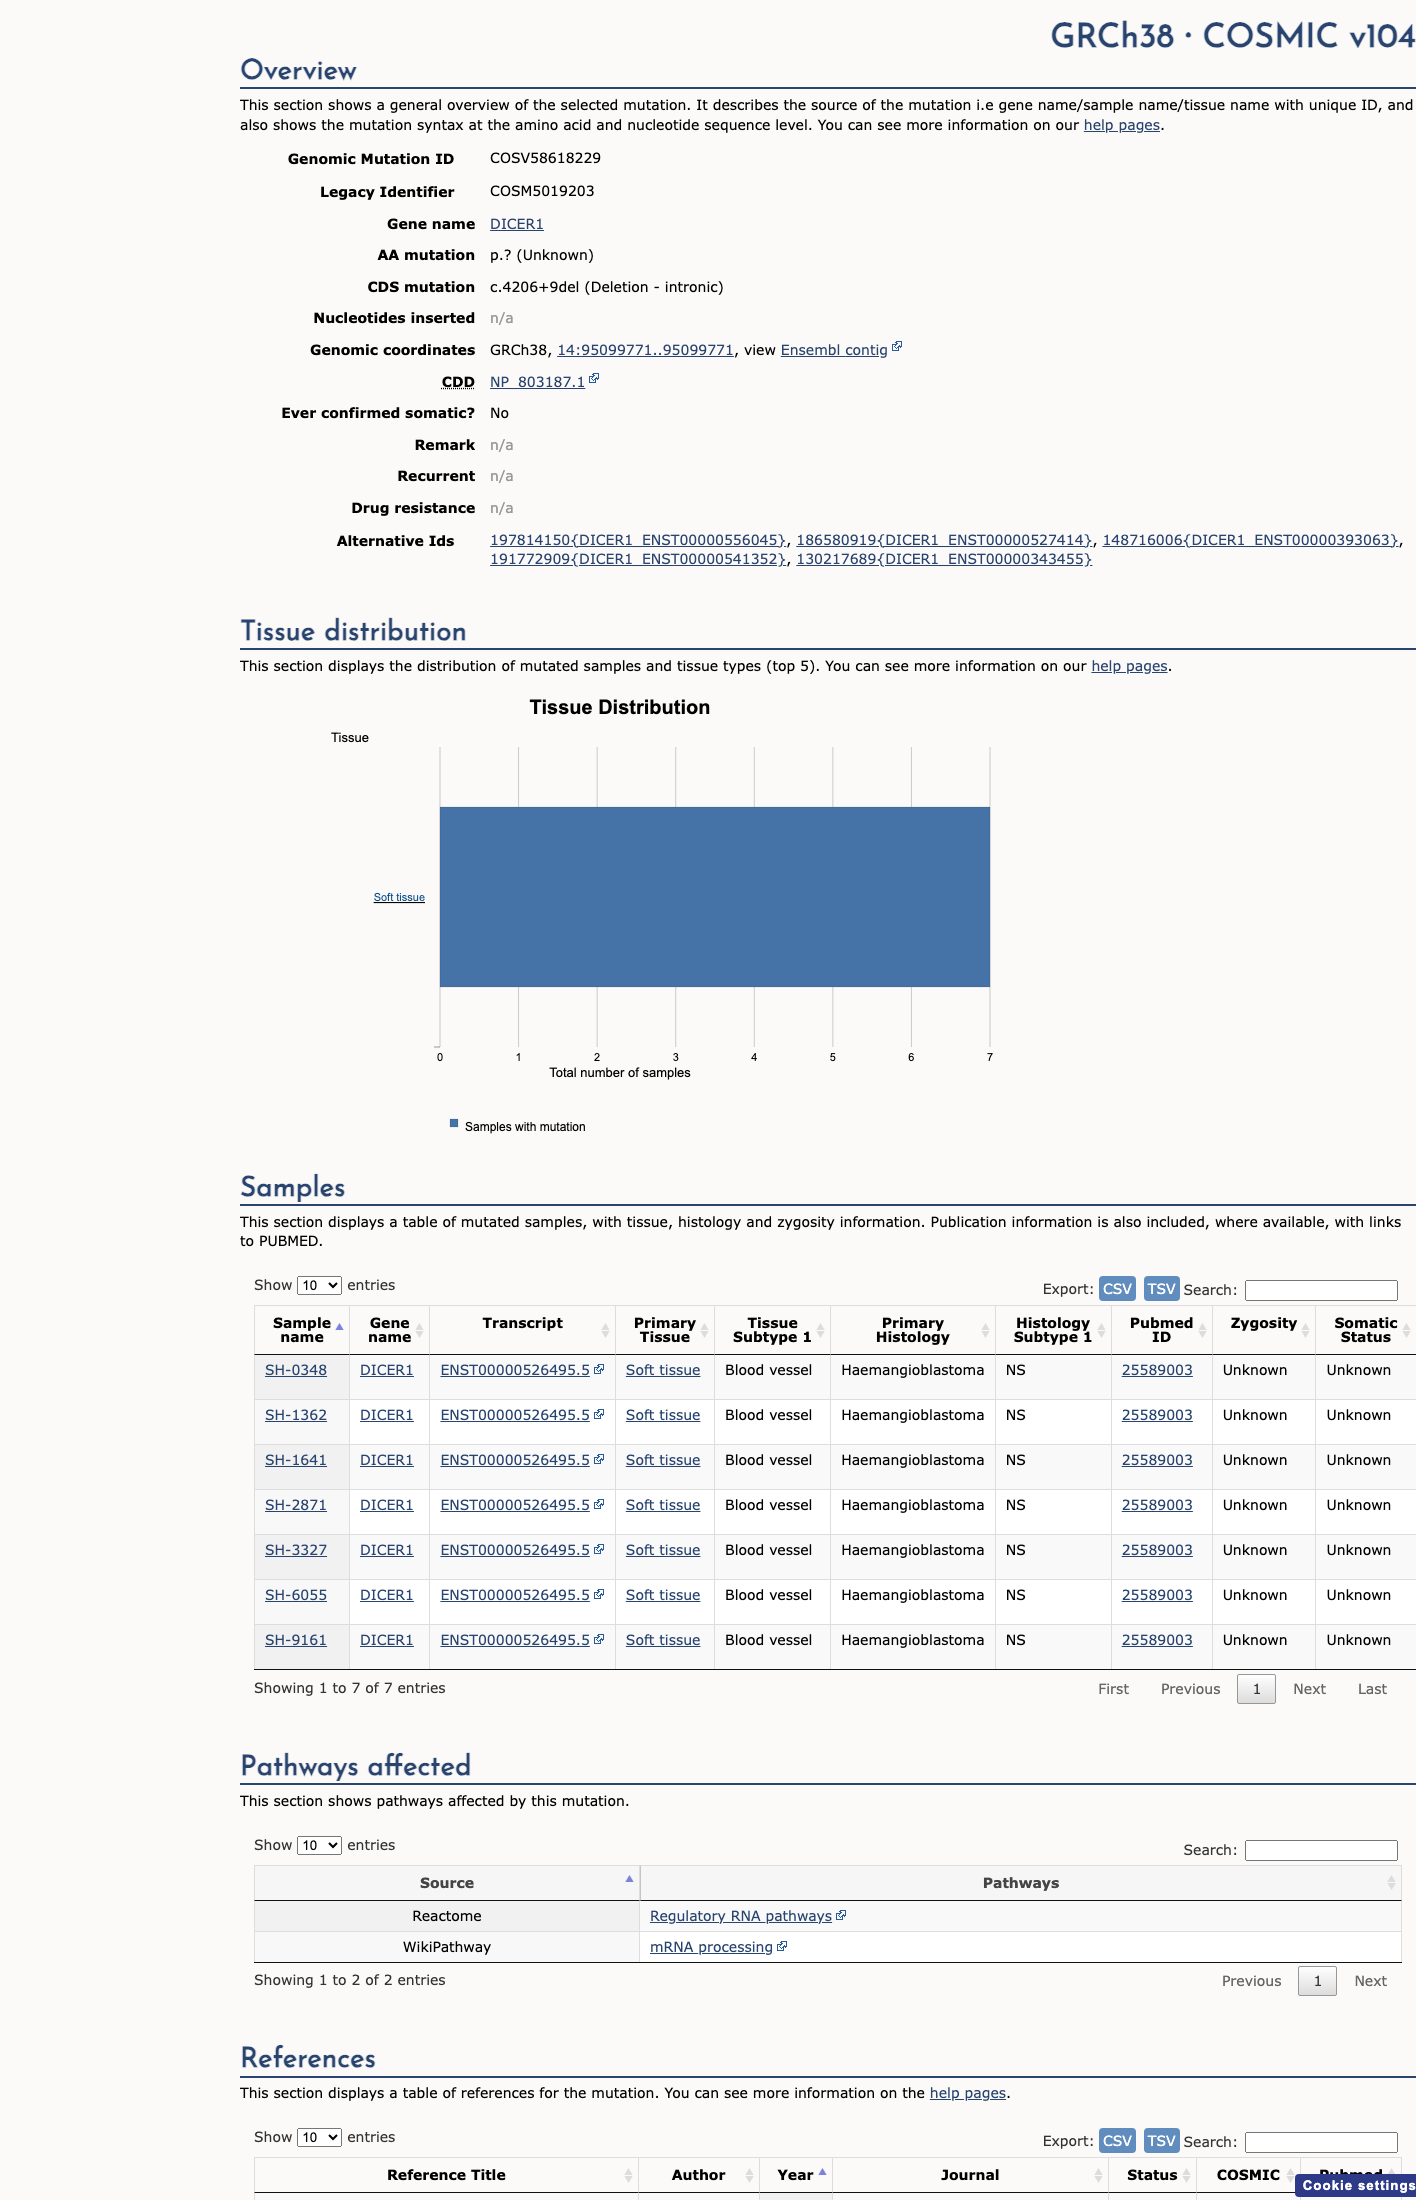
Task: Focus the Pathways affected search field
Action: pos(1321,1851)
